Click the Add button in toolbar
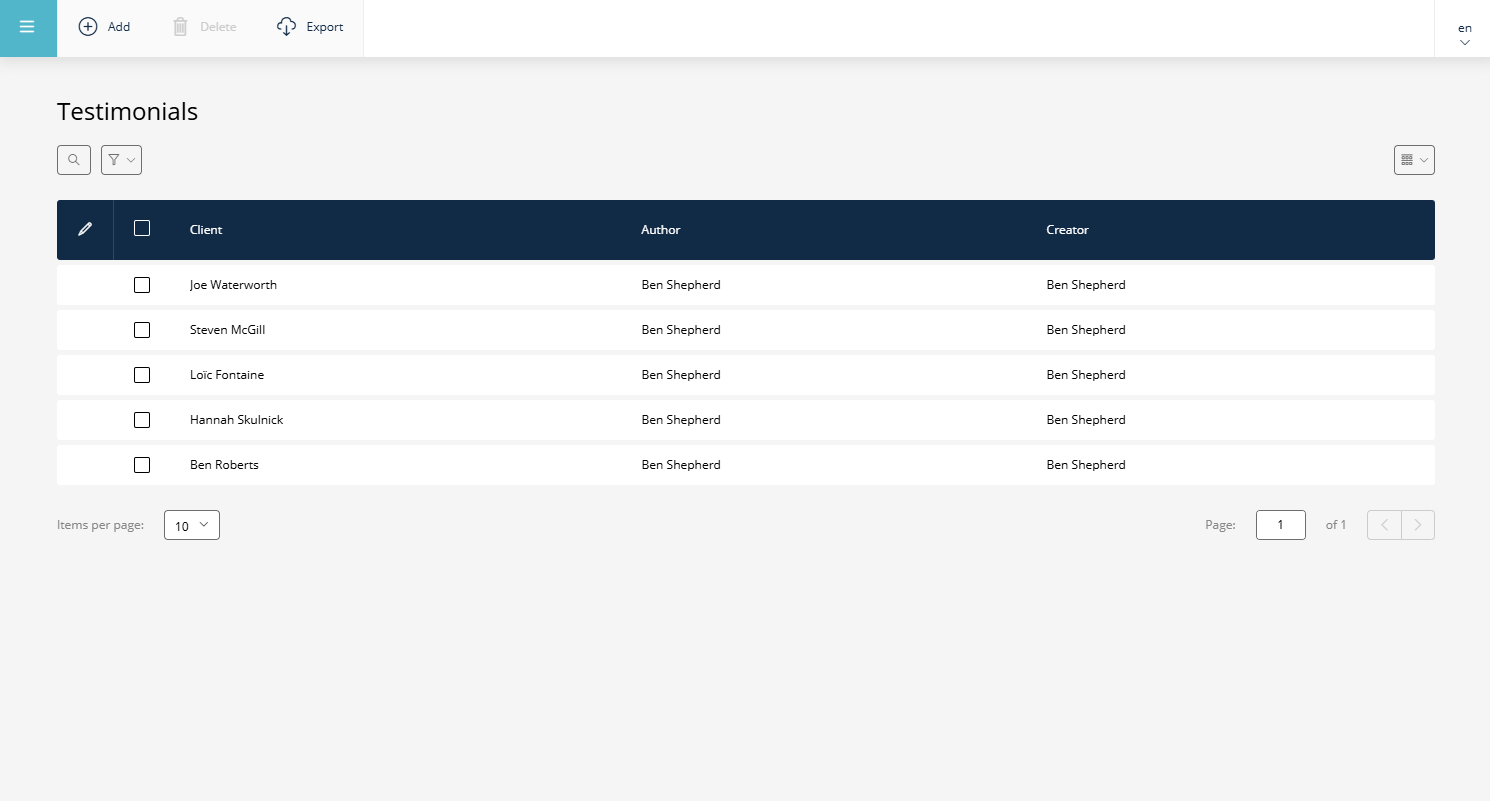This screenshot has height=801, width=1490. 104,27
